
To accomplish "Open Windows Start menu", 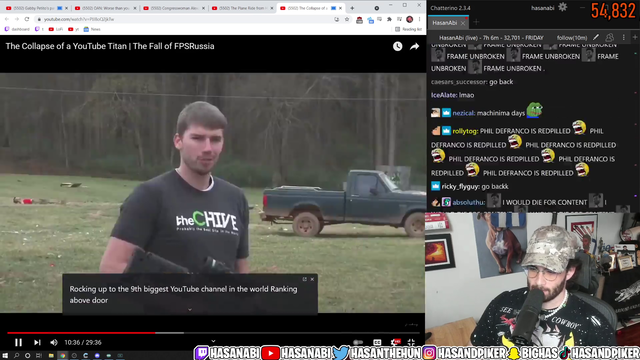I will (x=5, y=356).
